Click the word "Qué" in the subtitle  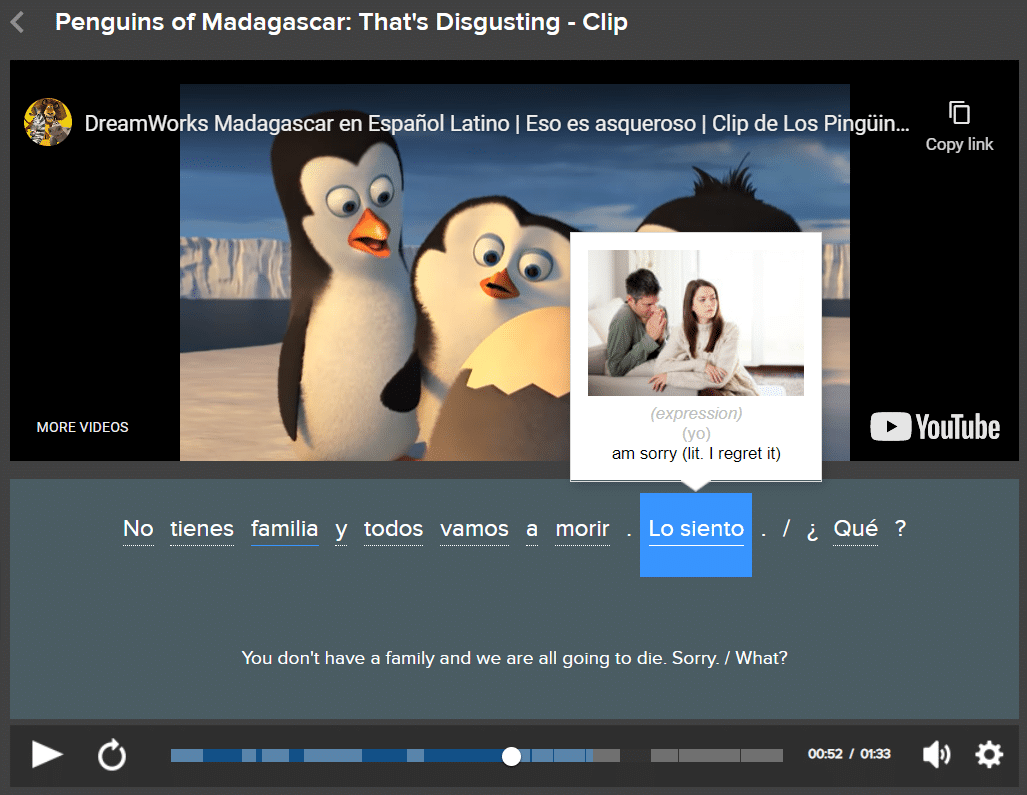point(855,529)
